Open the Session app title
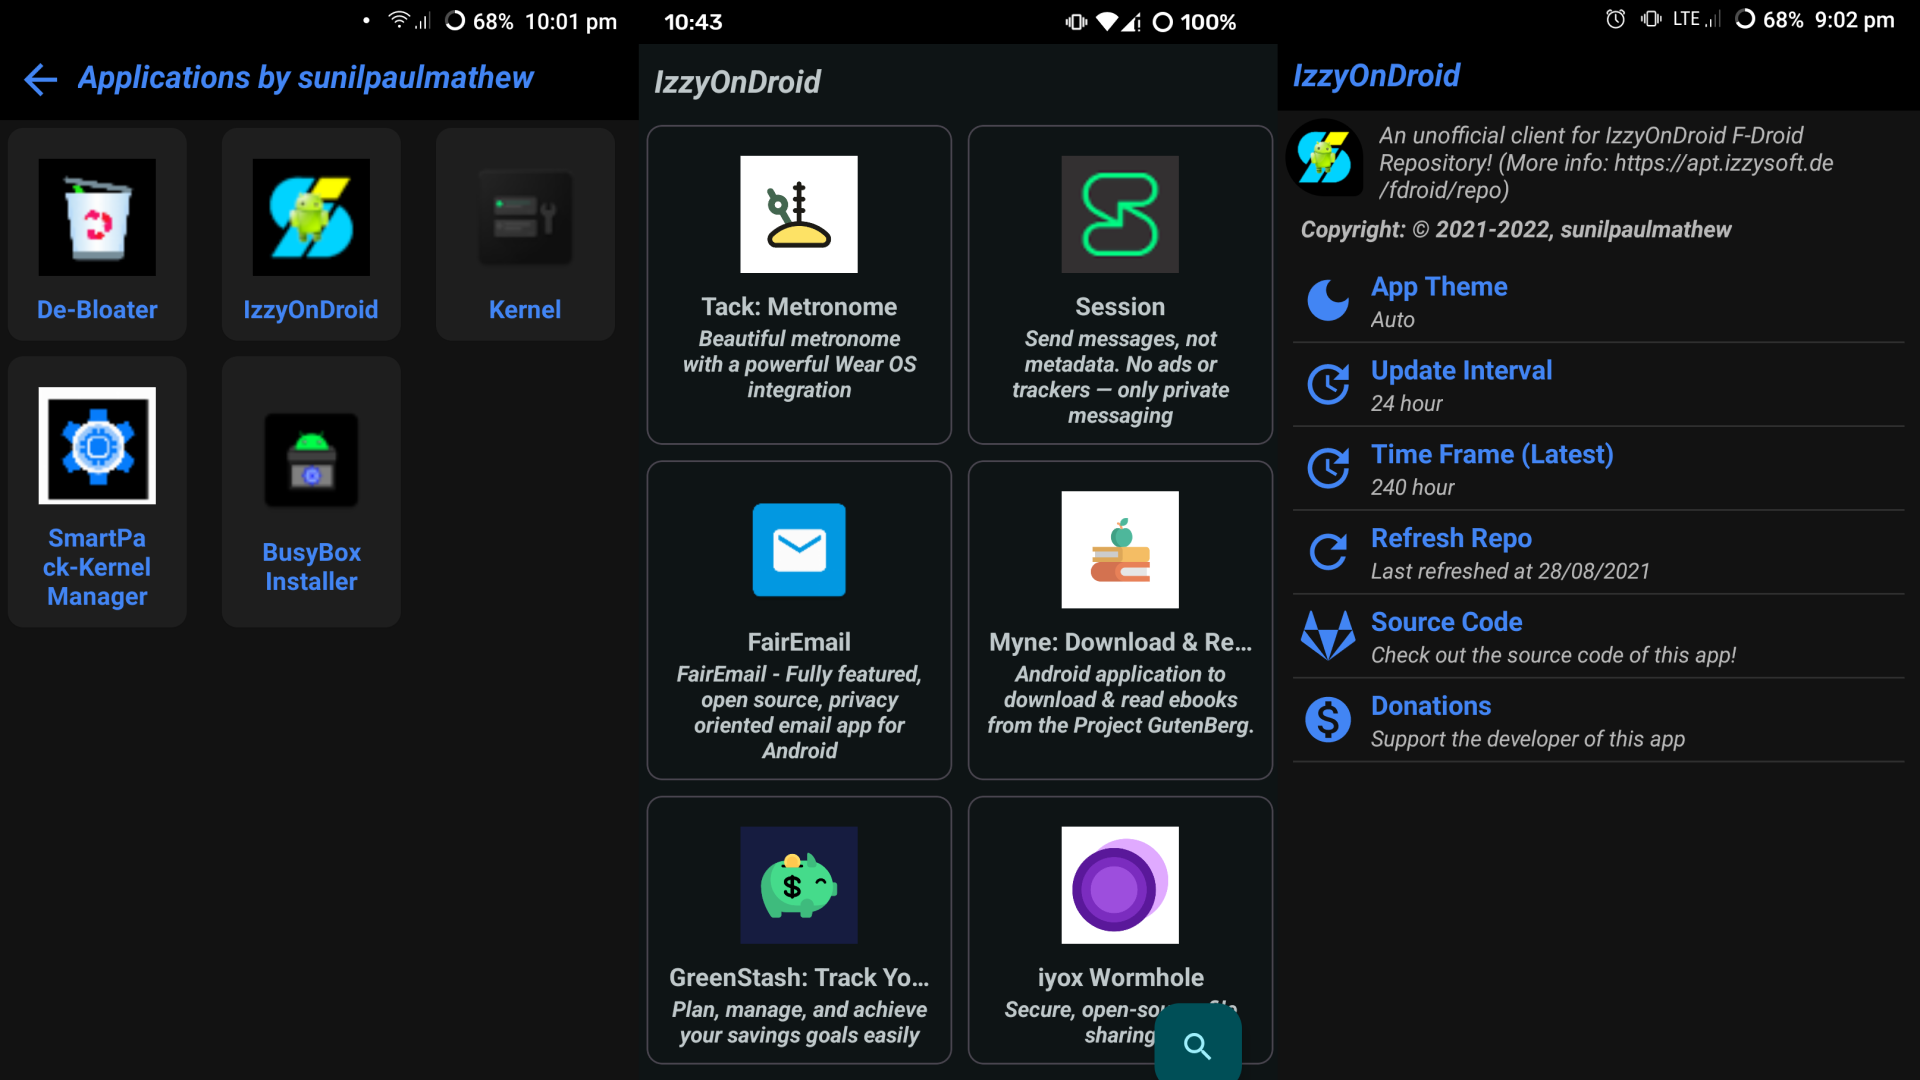Viewport: 1920px width, 1080px height. (1120, 307)
